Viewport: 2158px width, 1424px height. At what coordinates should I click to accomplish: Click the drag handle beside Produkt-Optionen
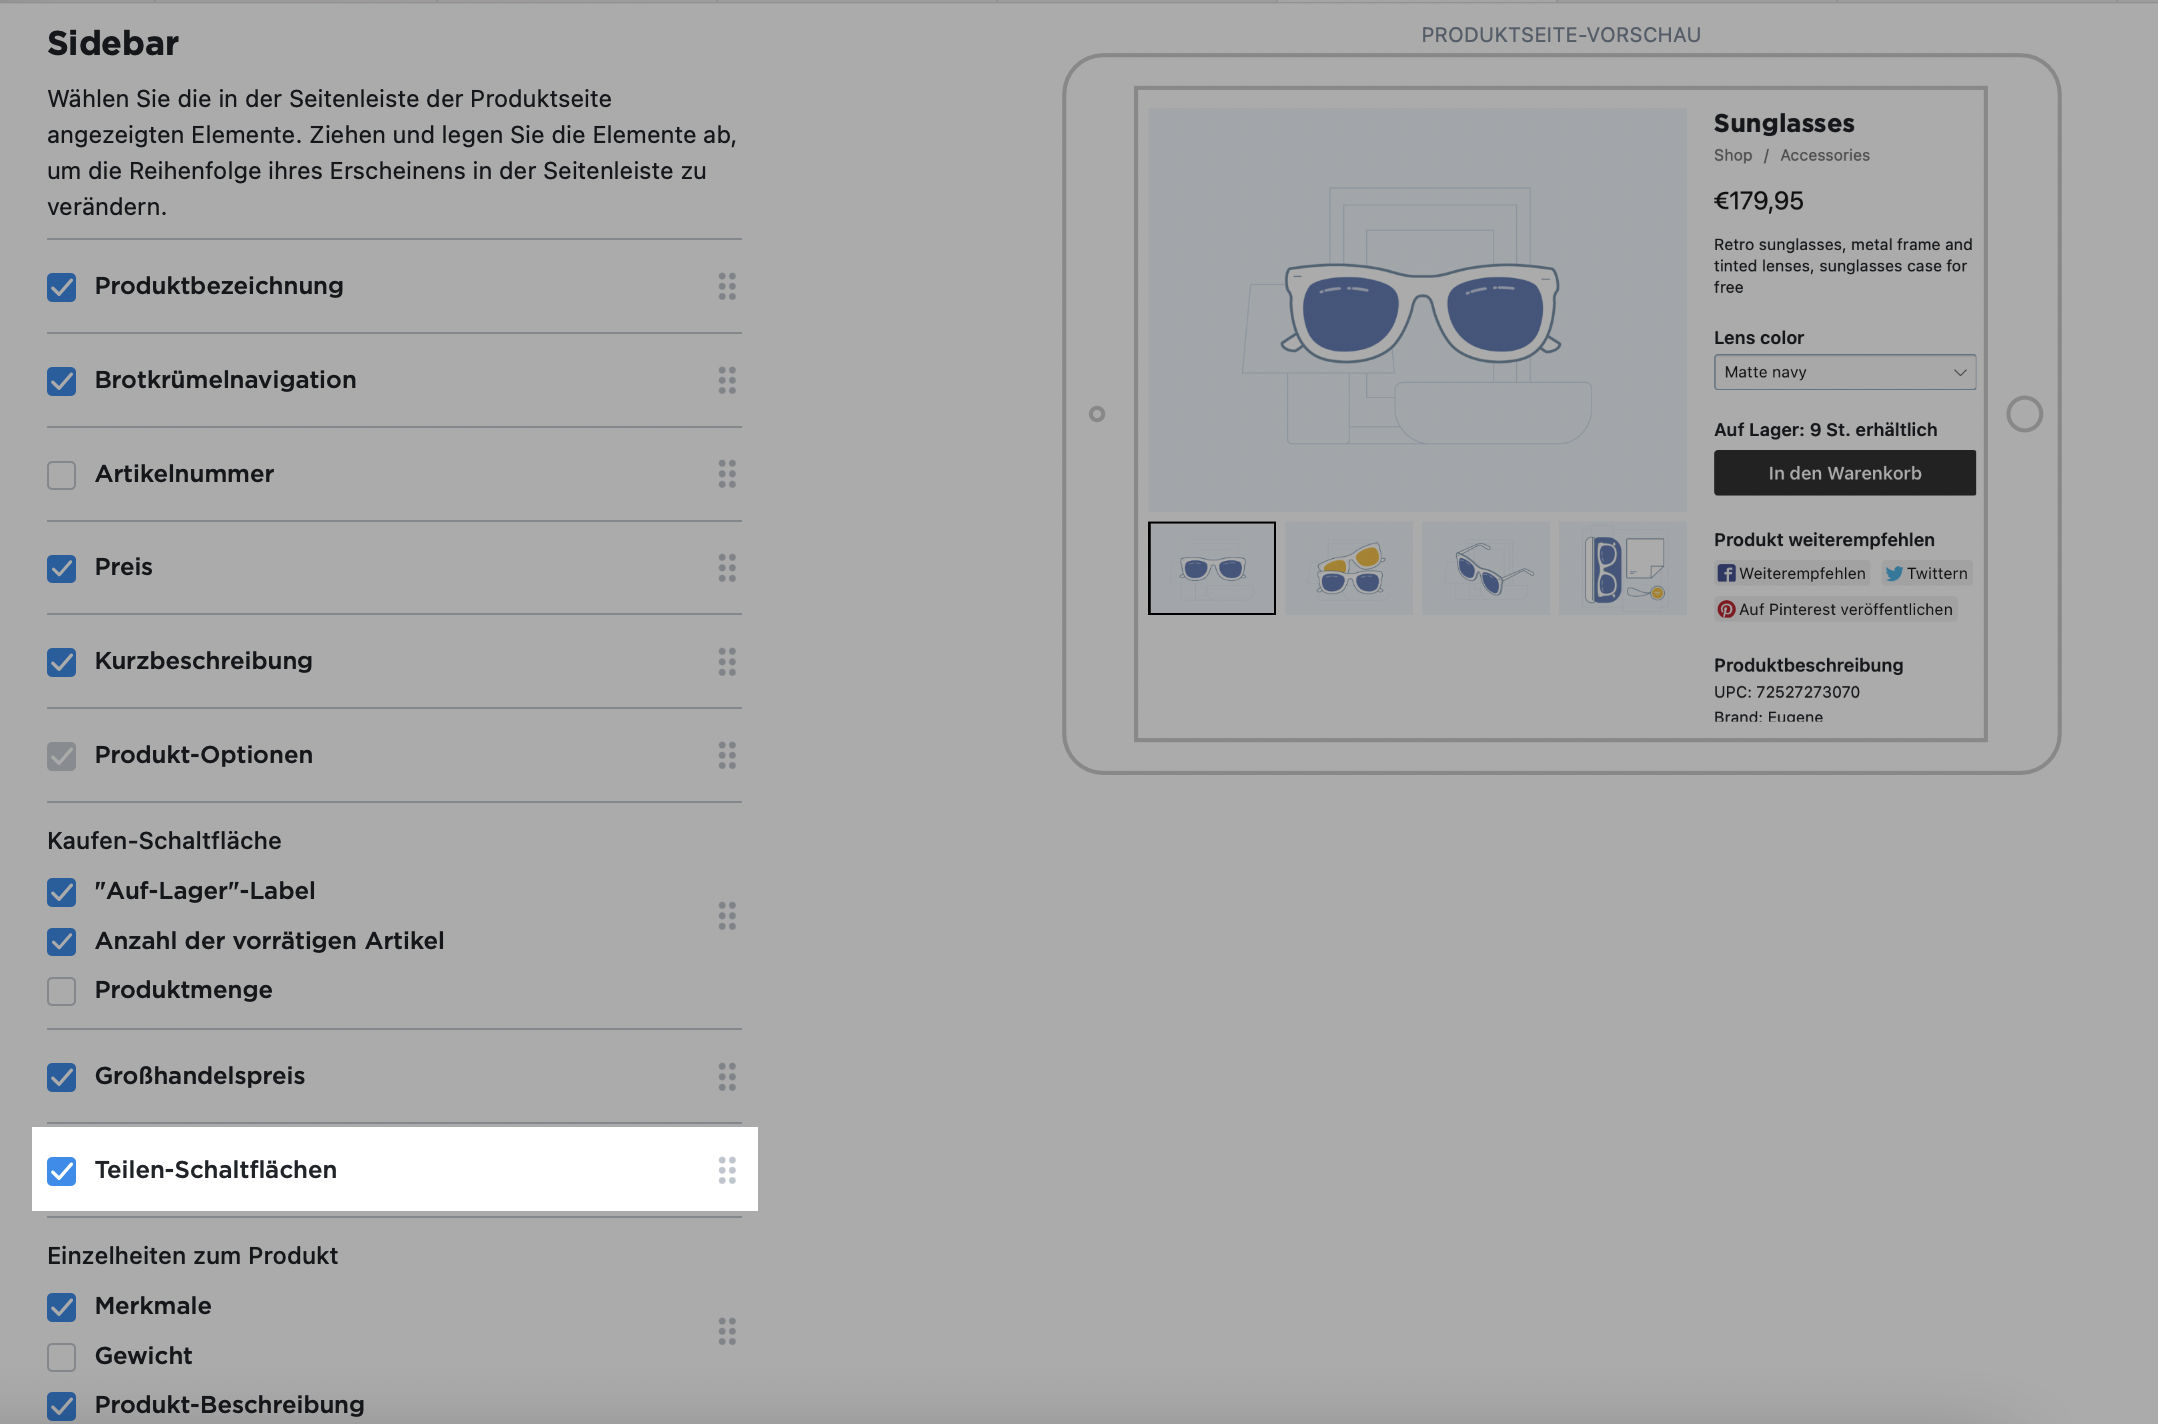click(x=728, y=756)
